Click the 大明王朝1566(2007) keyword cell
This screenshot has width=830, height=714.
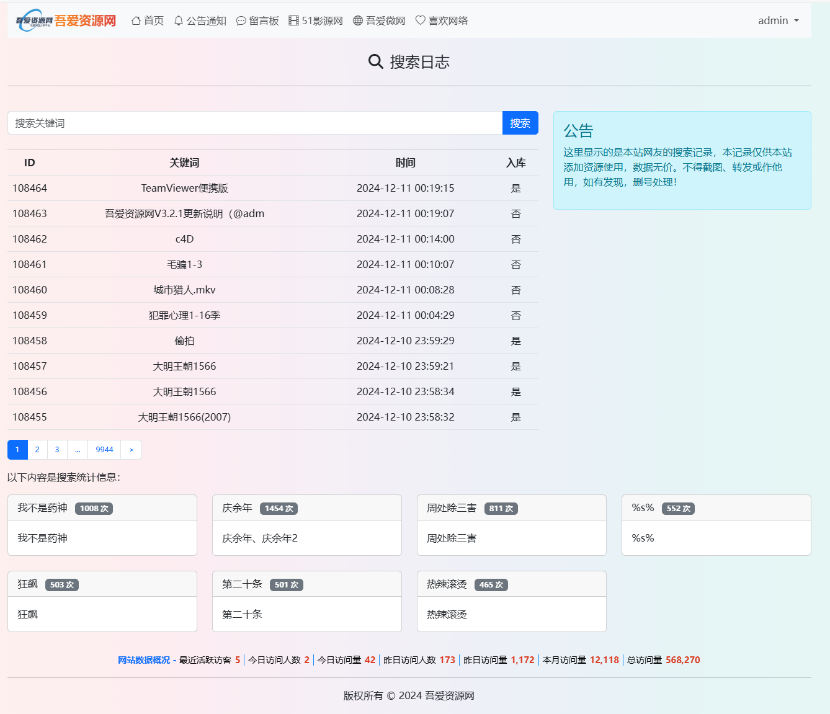[184, 417]
